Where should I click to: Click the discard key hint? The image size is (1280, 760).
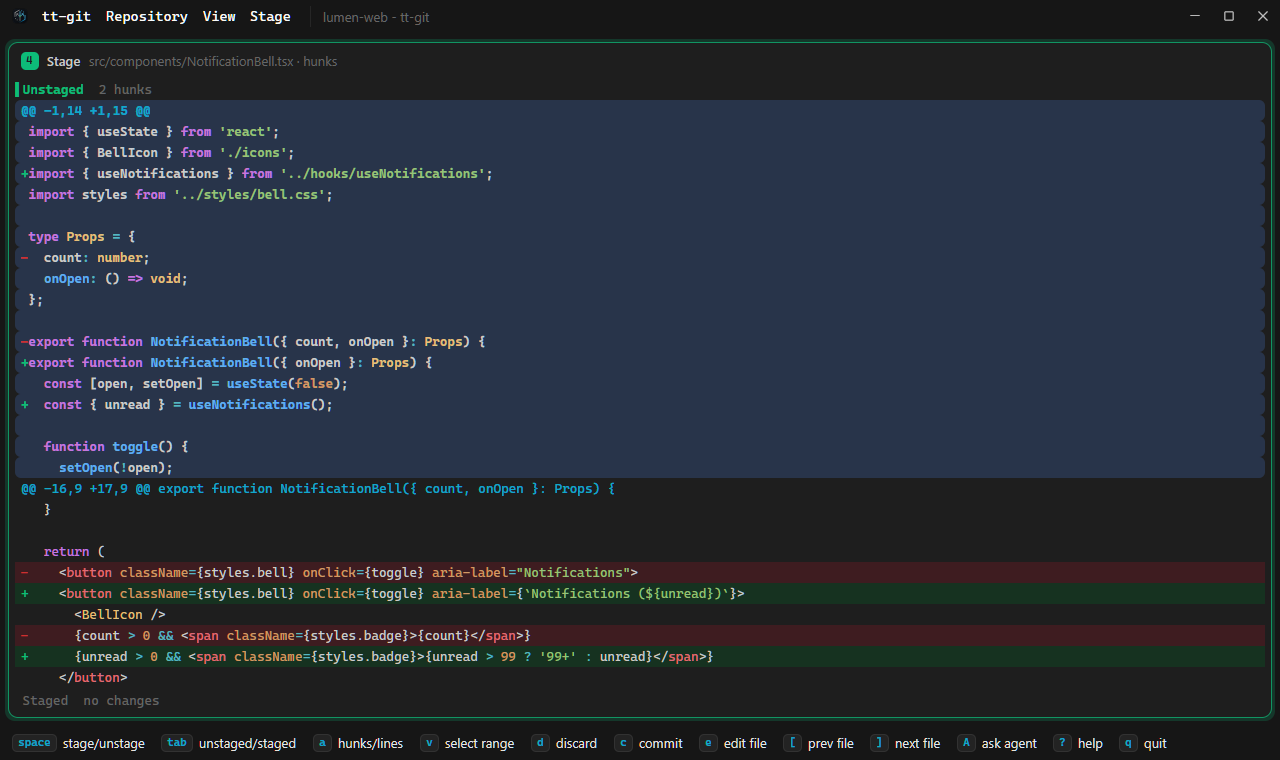pyautogui.click(x=564, y=743)
